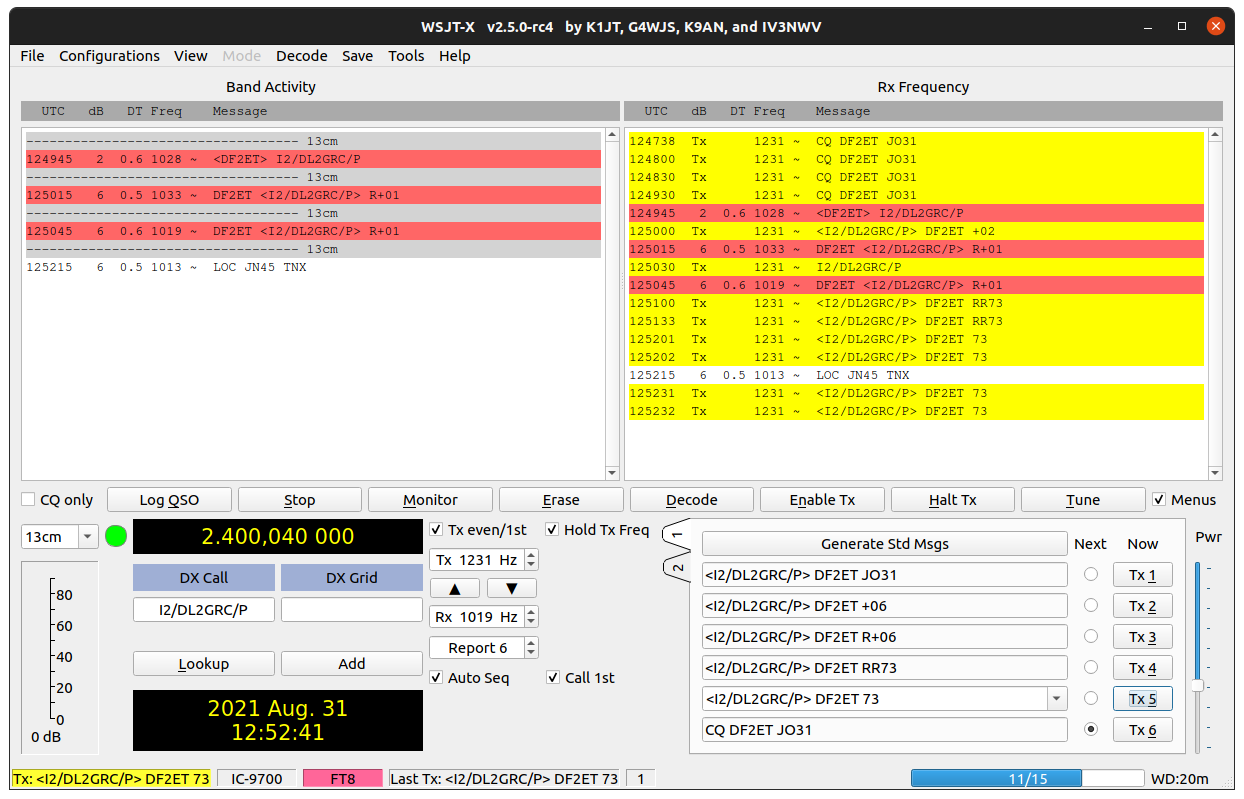
Task: Click the 11/15 transmit progress bar
Action: 1027,779
